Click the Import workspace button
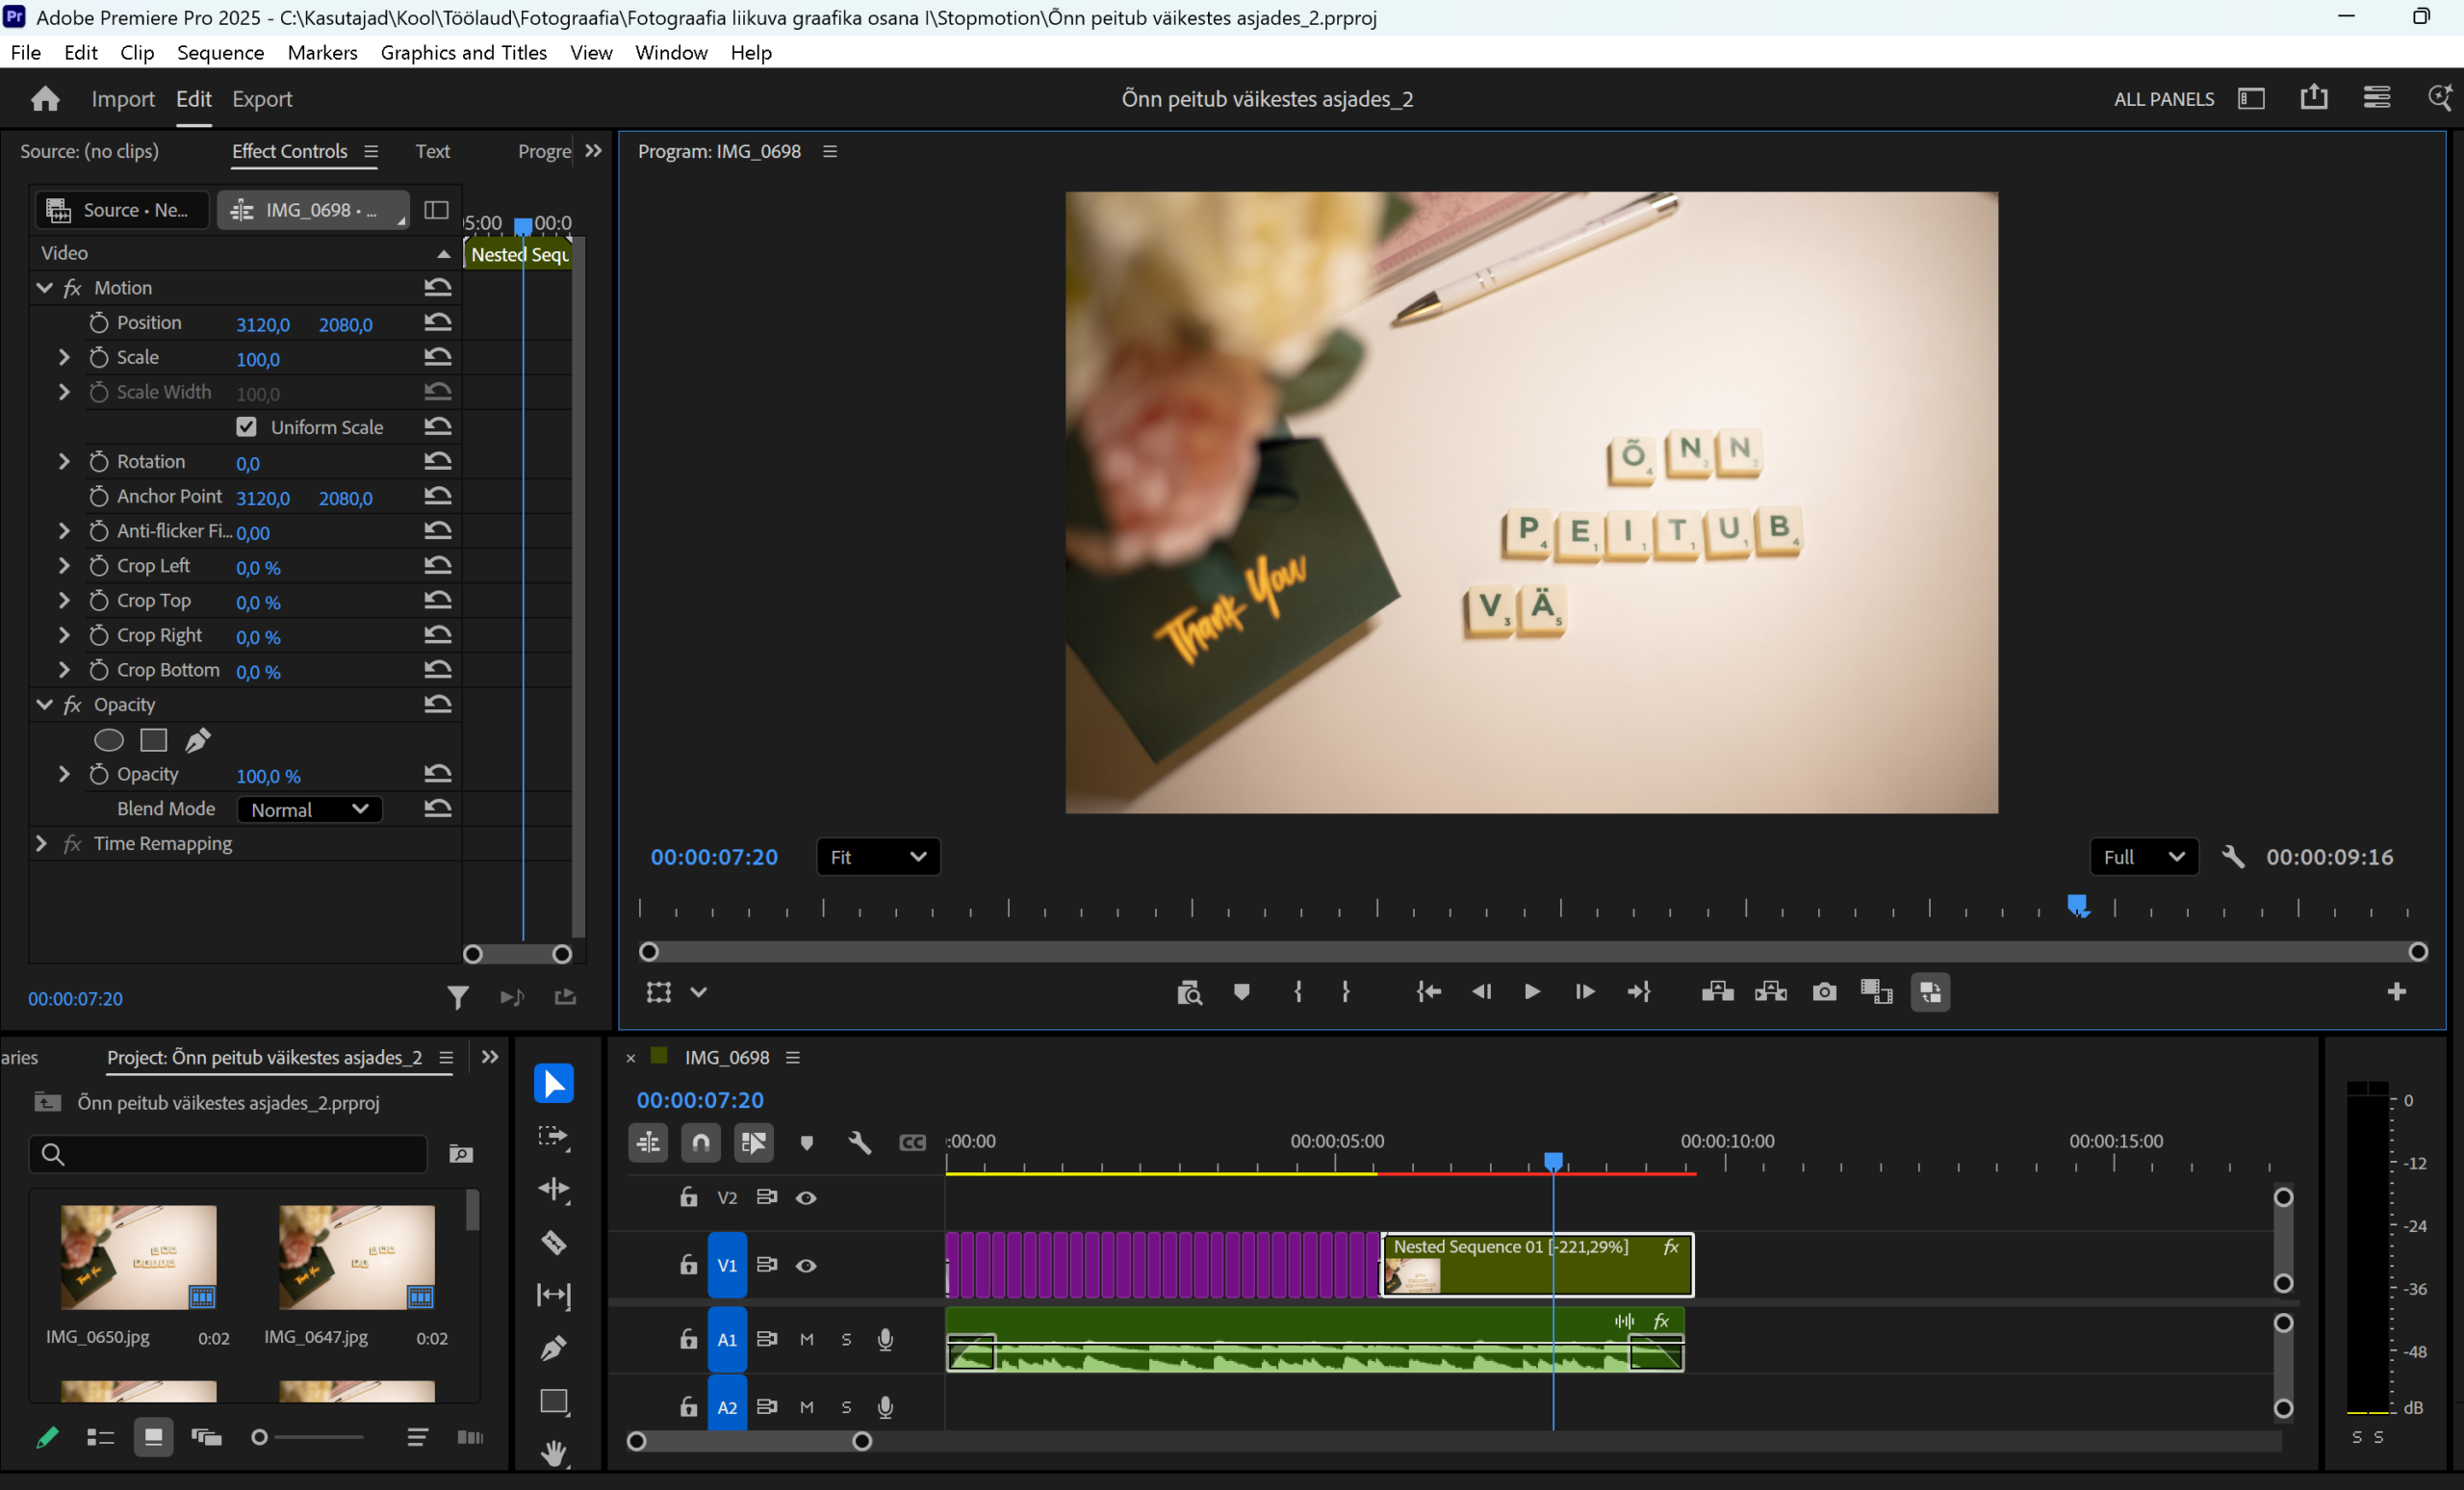This screenshot has height=1490, width=2464. click(x=123, y=99)
